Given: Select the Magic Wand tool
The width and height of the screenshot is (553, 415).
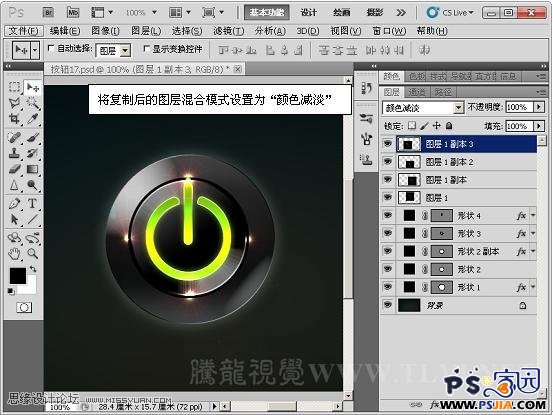Looking at the screenshot, I should 33,103.
